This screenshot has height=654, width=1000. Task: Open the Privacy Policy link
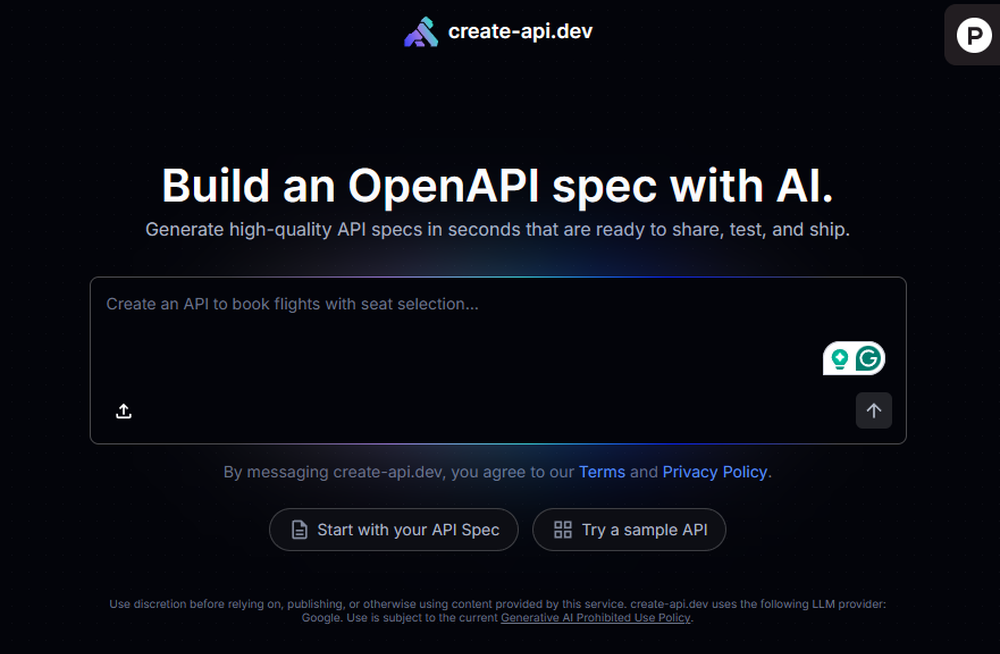tap(714, 471)
